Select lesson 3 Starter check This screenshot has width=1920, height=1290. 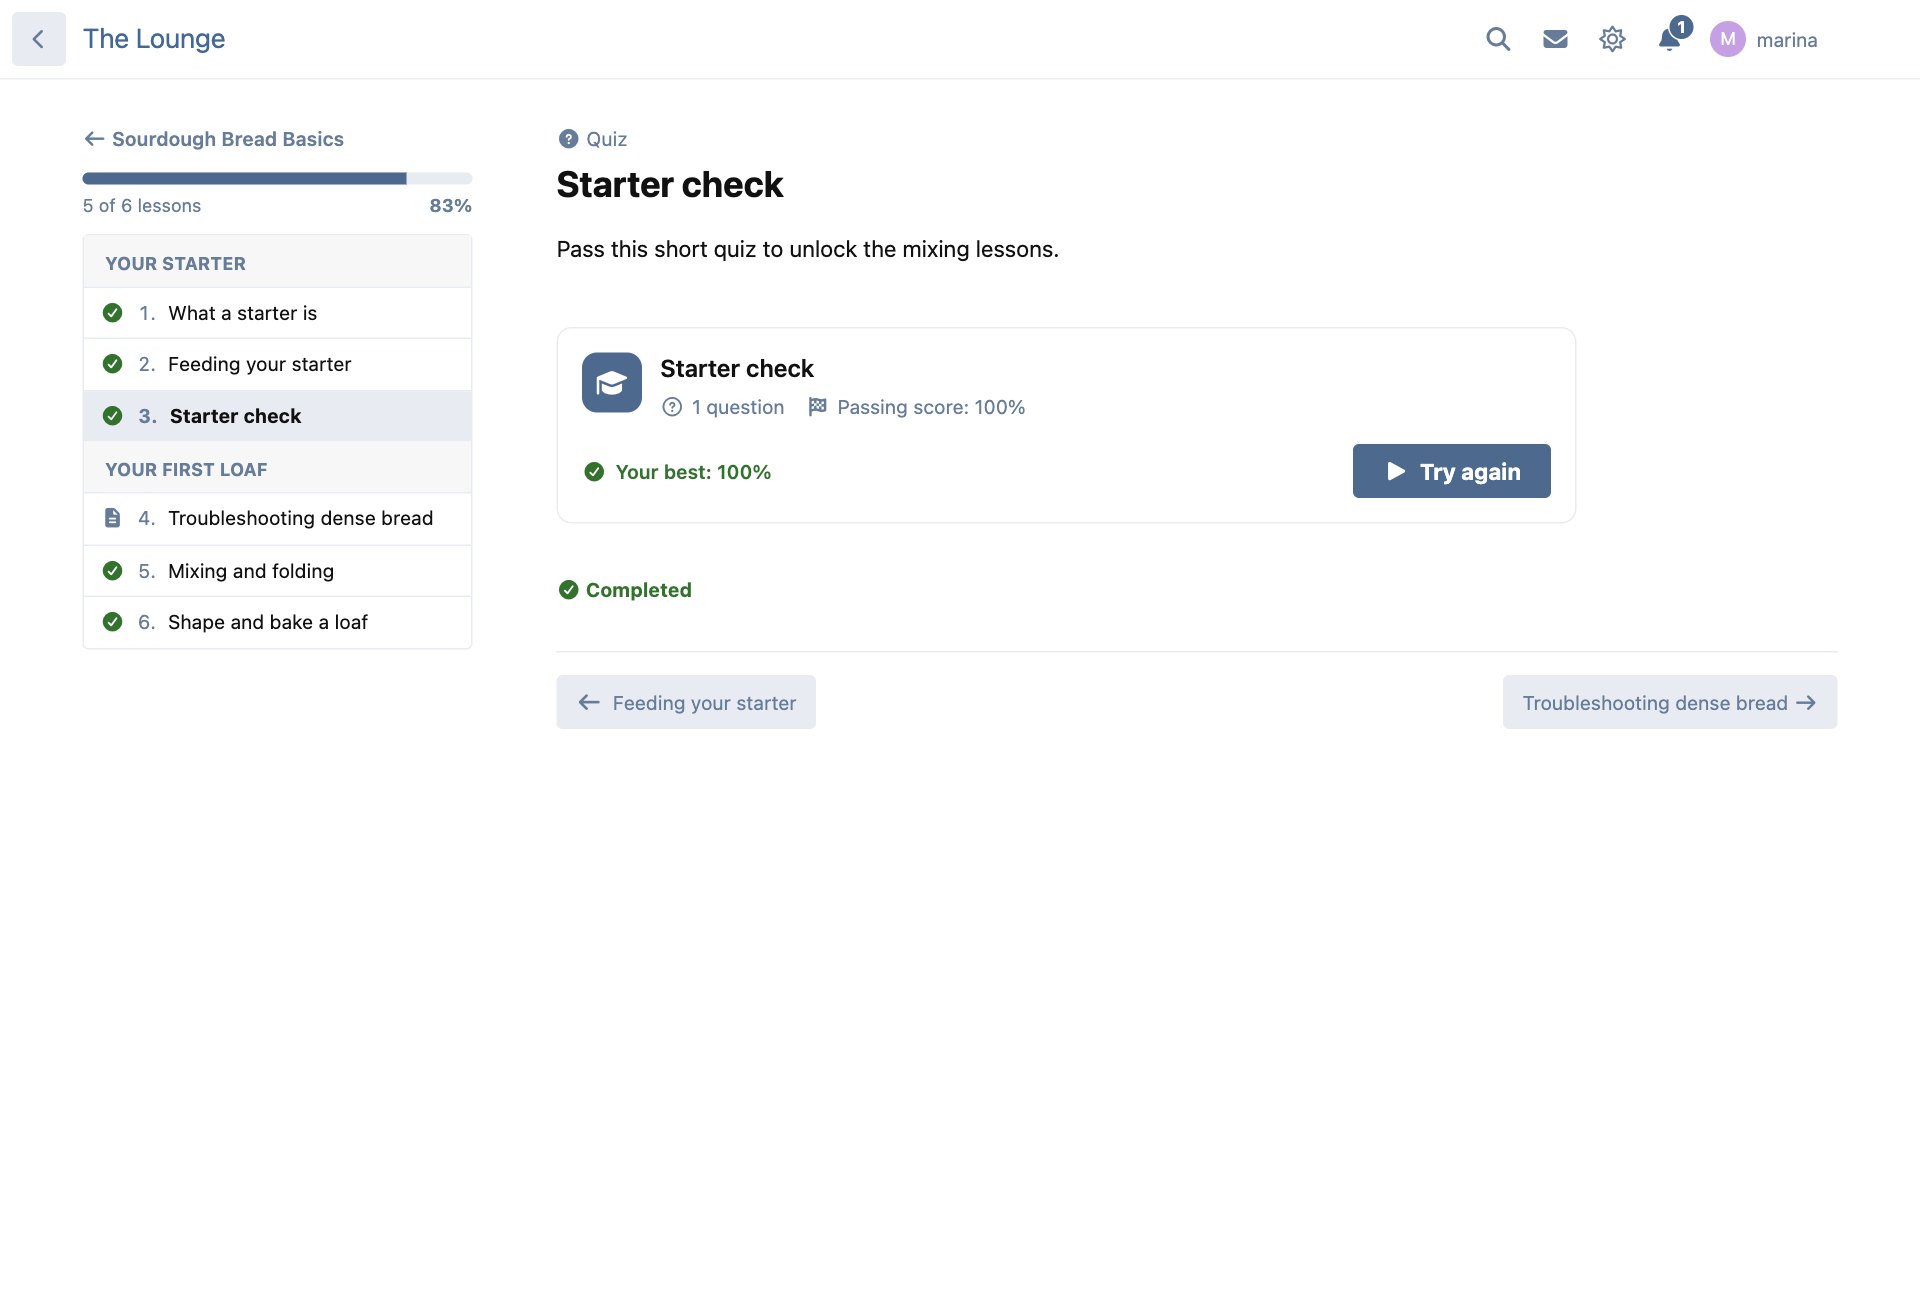click(277, 416)
